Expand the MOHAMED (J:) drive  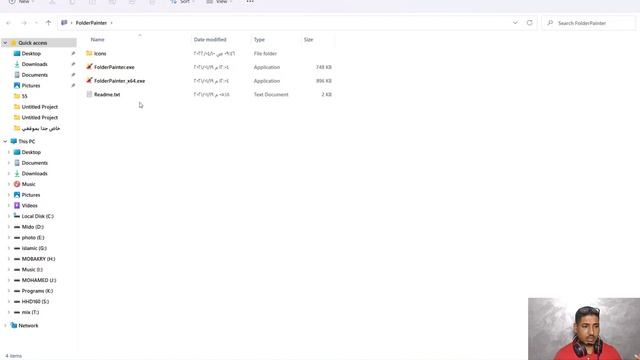coord(9,280)
